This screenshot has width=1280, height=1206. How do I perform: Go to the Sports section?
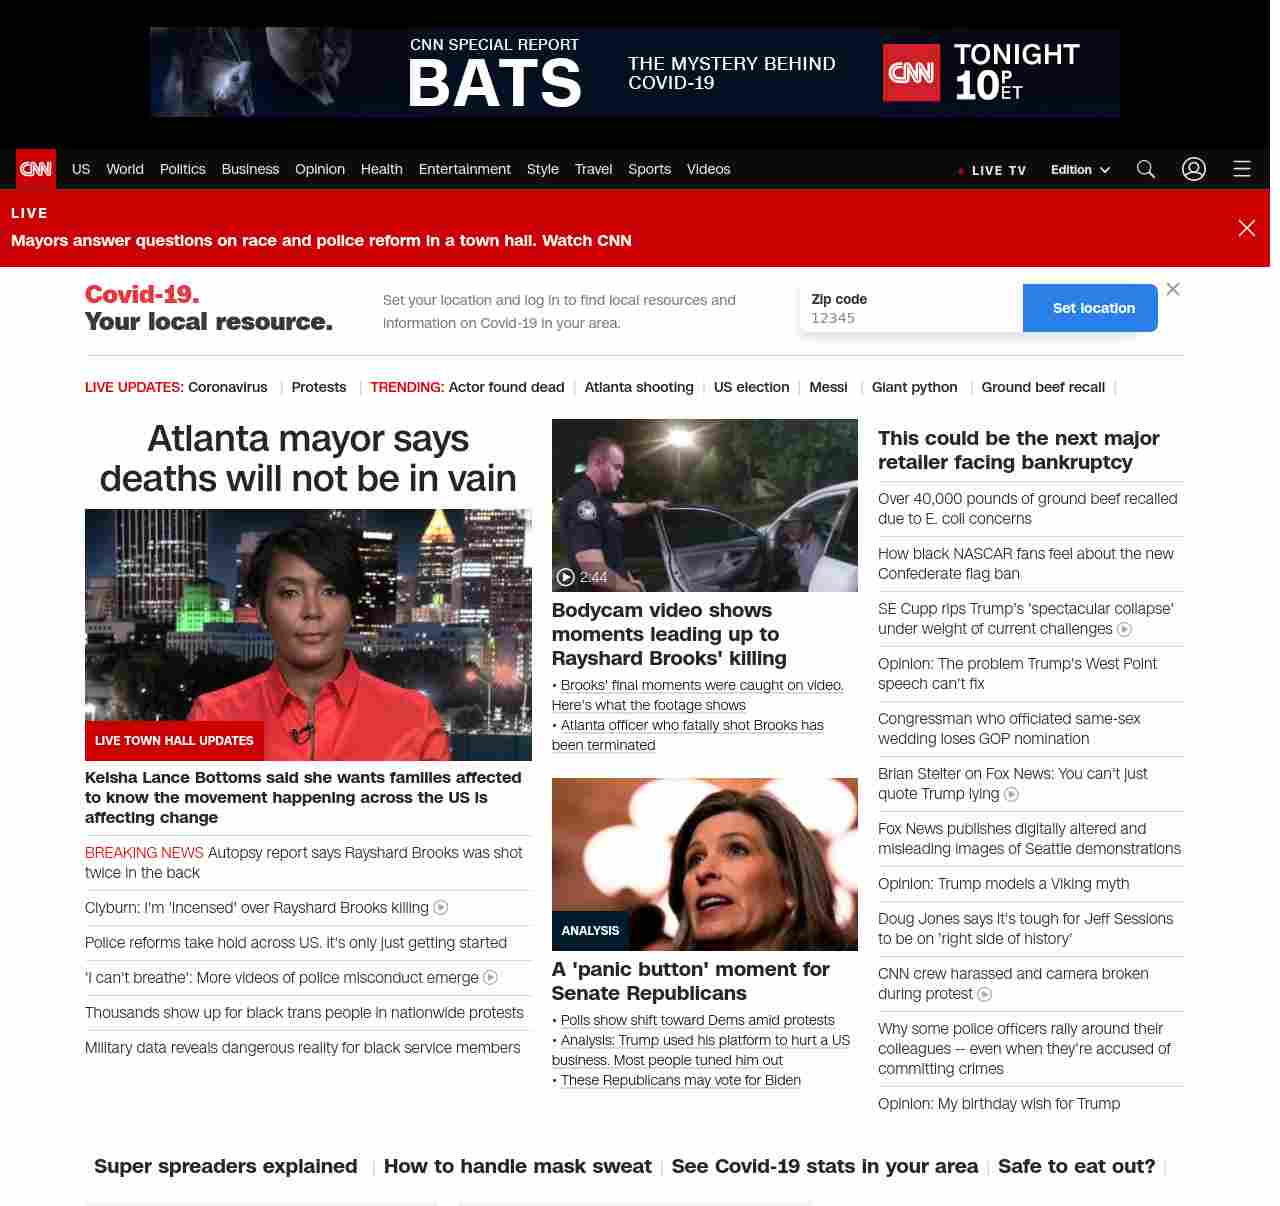[649, 169]
